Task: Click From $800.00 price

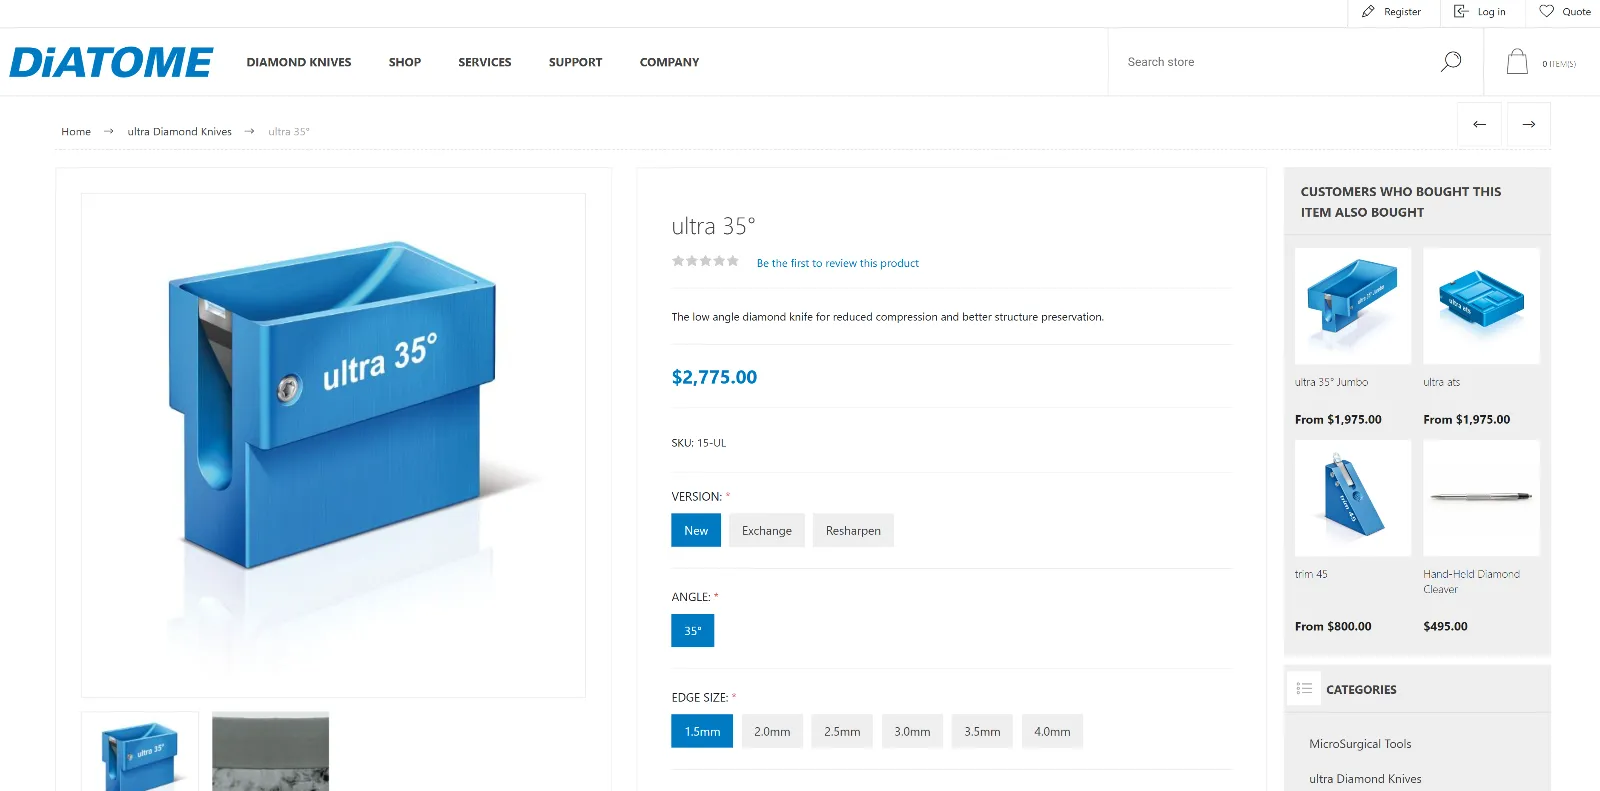Action: pyautogui.click(x=1333, y=627)
